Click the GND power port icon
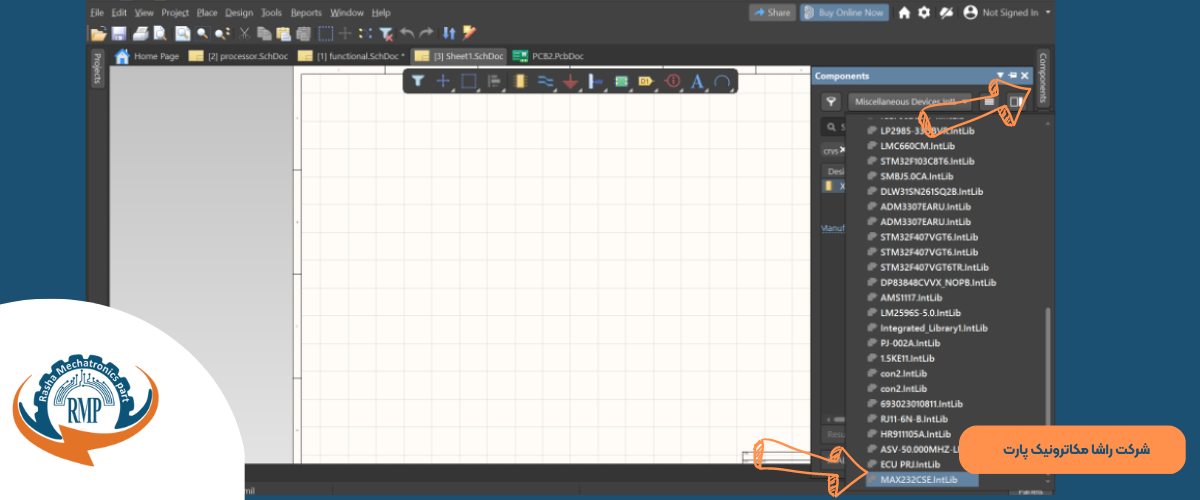Image resolution: width=1200 pixels, height=500 pixels. (x=571, y=81)
